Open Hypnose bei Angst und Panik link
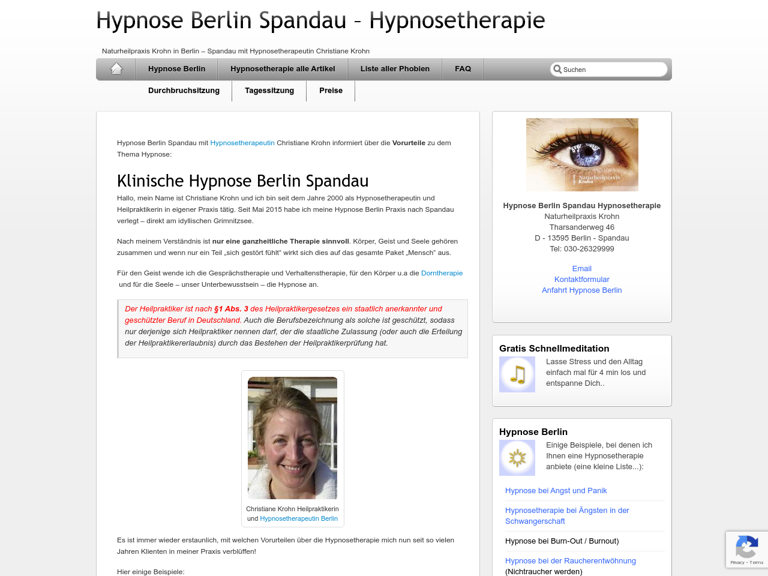 556,491
